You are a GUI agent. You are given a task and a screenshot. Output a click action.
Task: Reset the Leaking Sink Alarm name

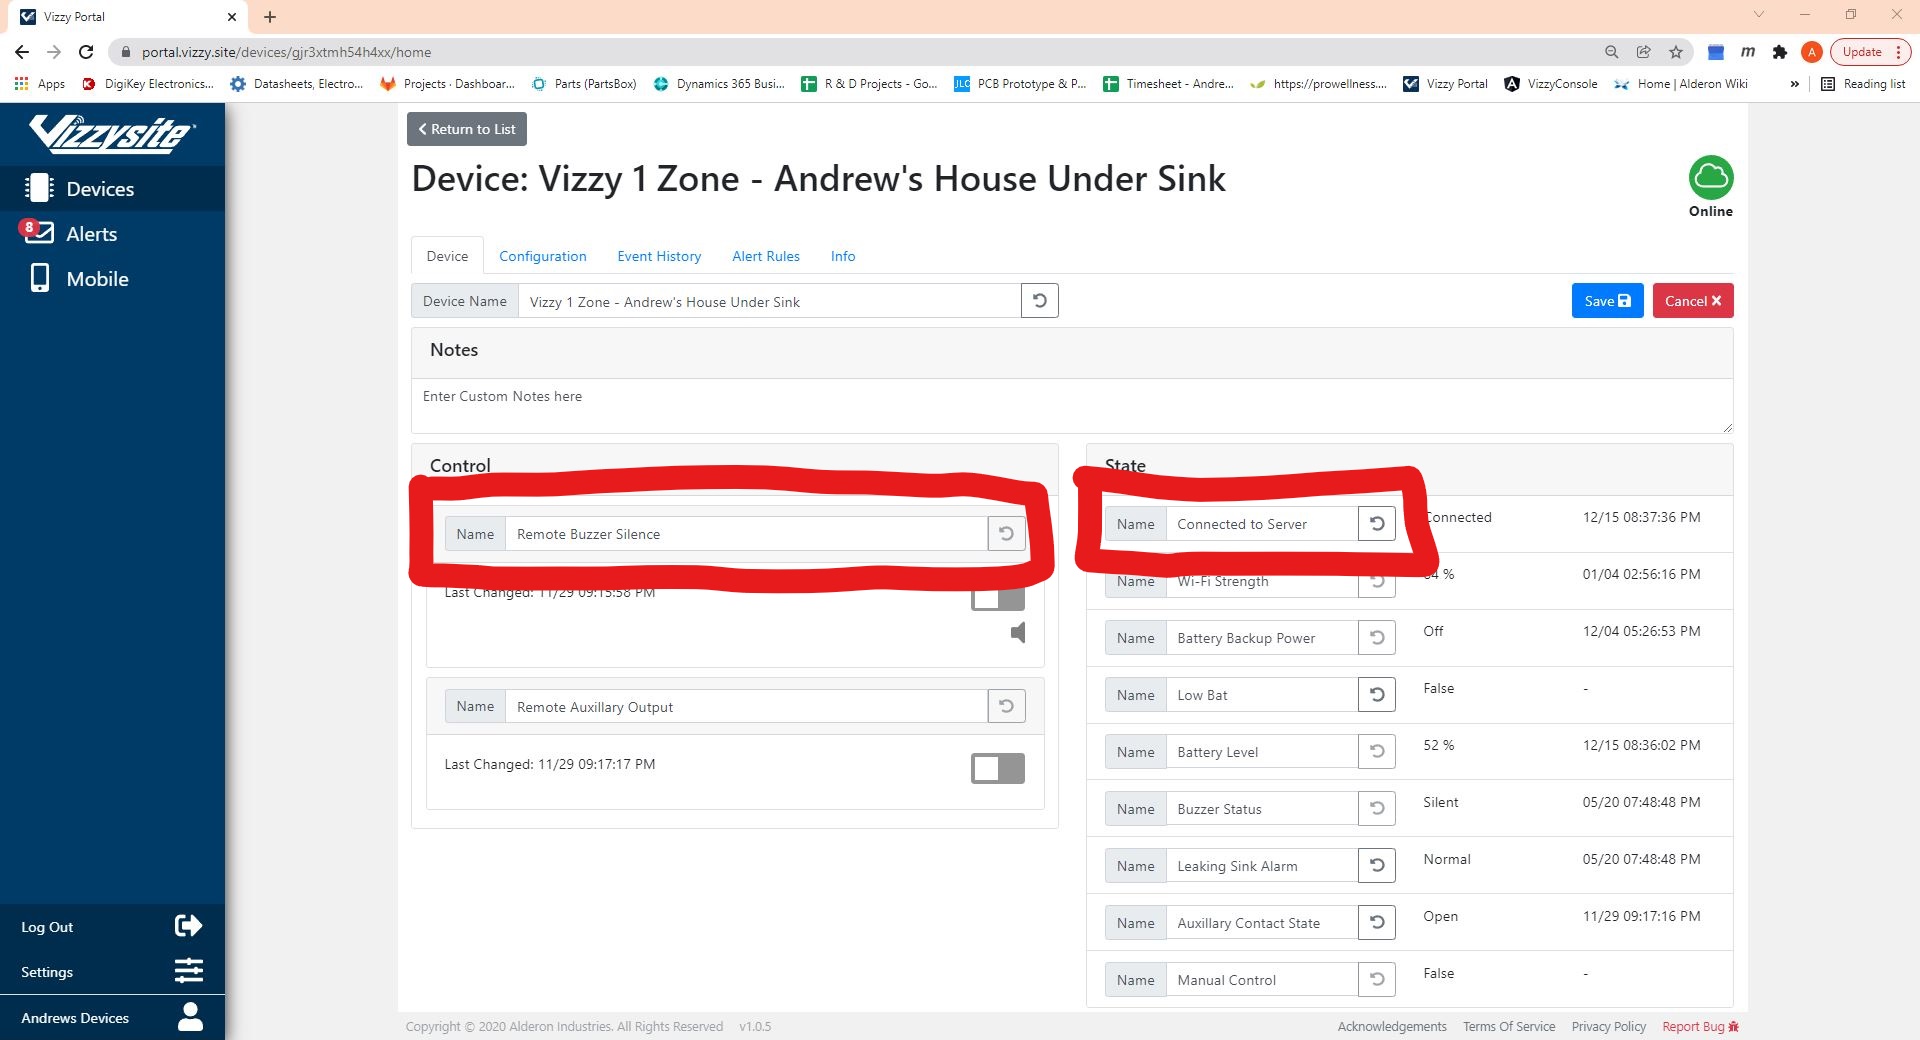point(1376,866)
